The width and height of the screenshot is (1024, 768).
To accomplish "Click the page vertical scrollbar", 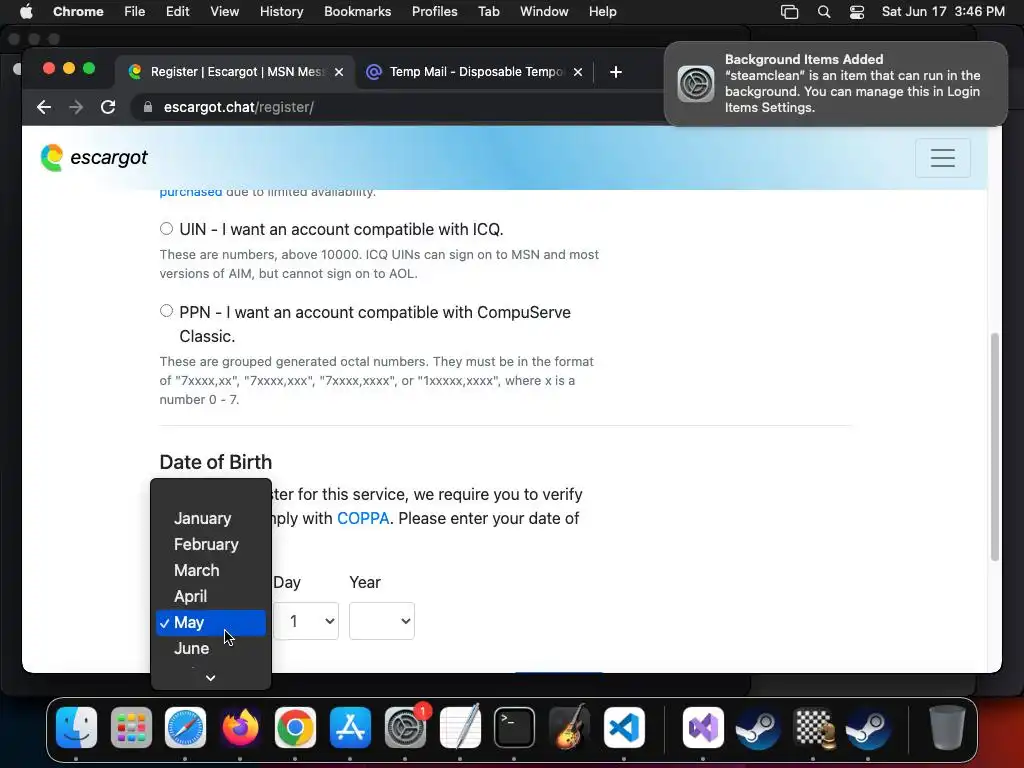I will coord(994,447).
